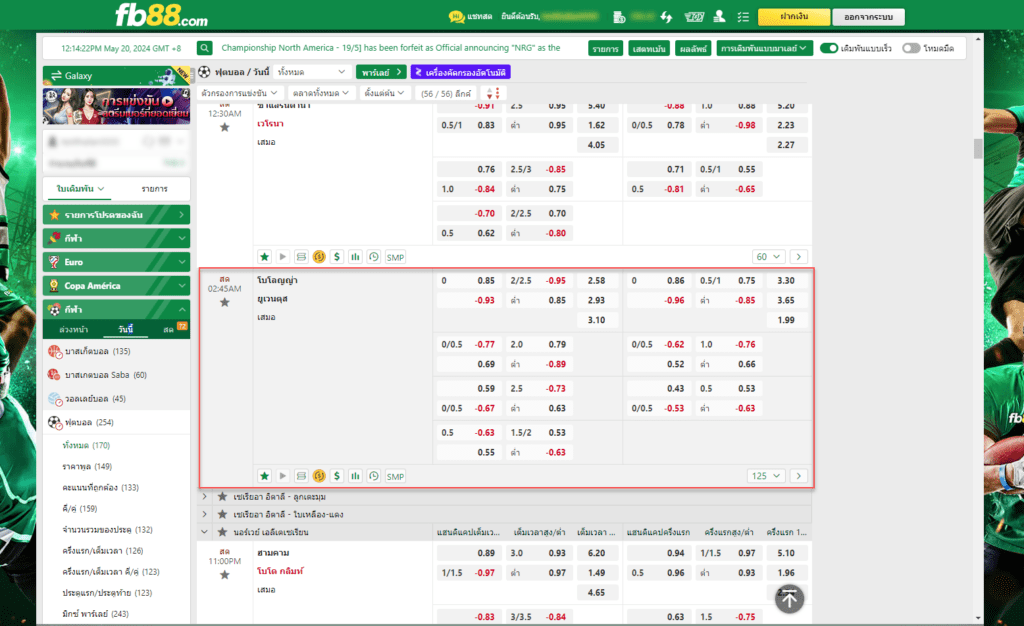Turn off the เดิมพันแบบเร็ว quick bet toggle

point(829,48)
